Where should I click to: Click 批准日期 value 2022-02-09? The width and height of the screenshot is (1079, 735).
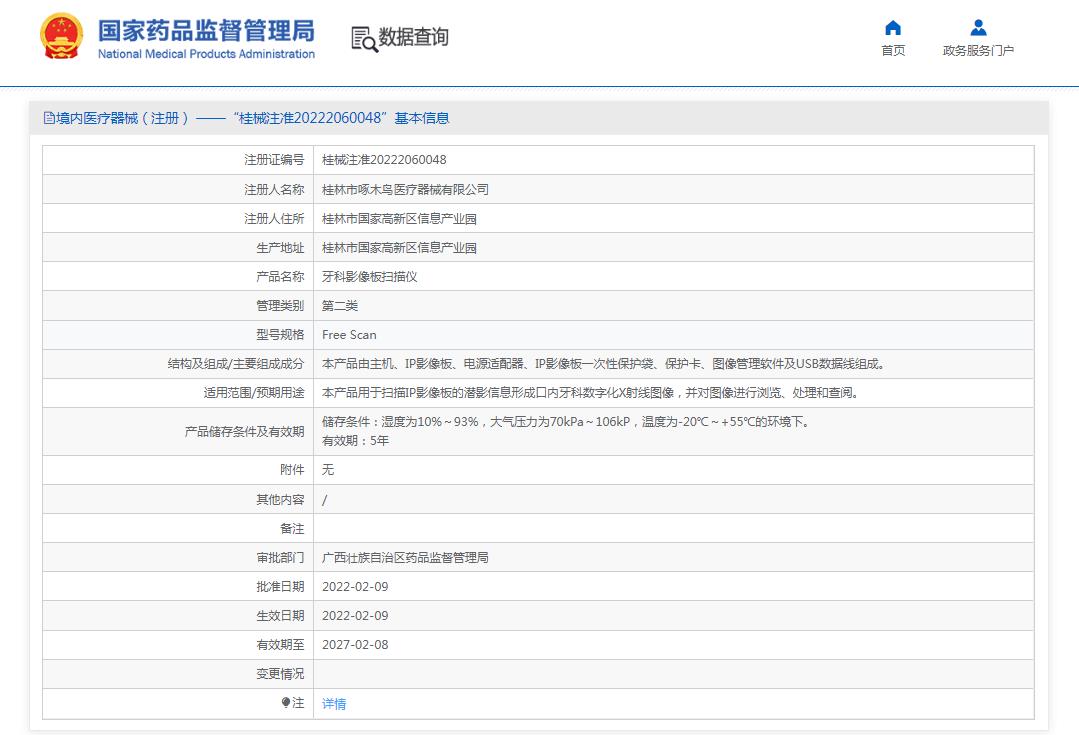coord(355,586)
